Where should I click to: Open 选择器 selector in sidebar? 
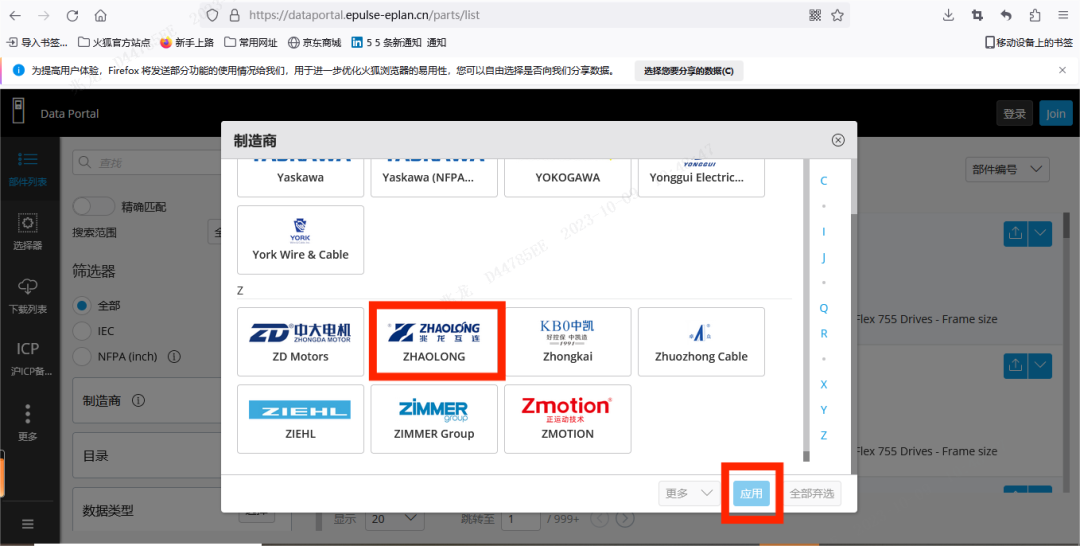tap(28, 231)
